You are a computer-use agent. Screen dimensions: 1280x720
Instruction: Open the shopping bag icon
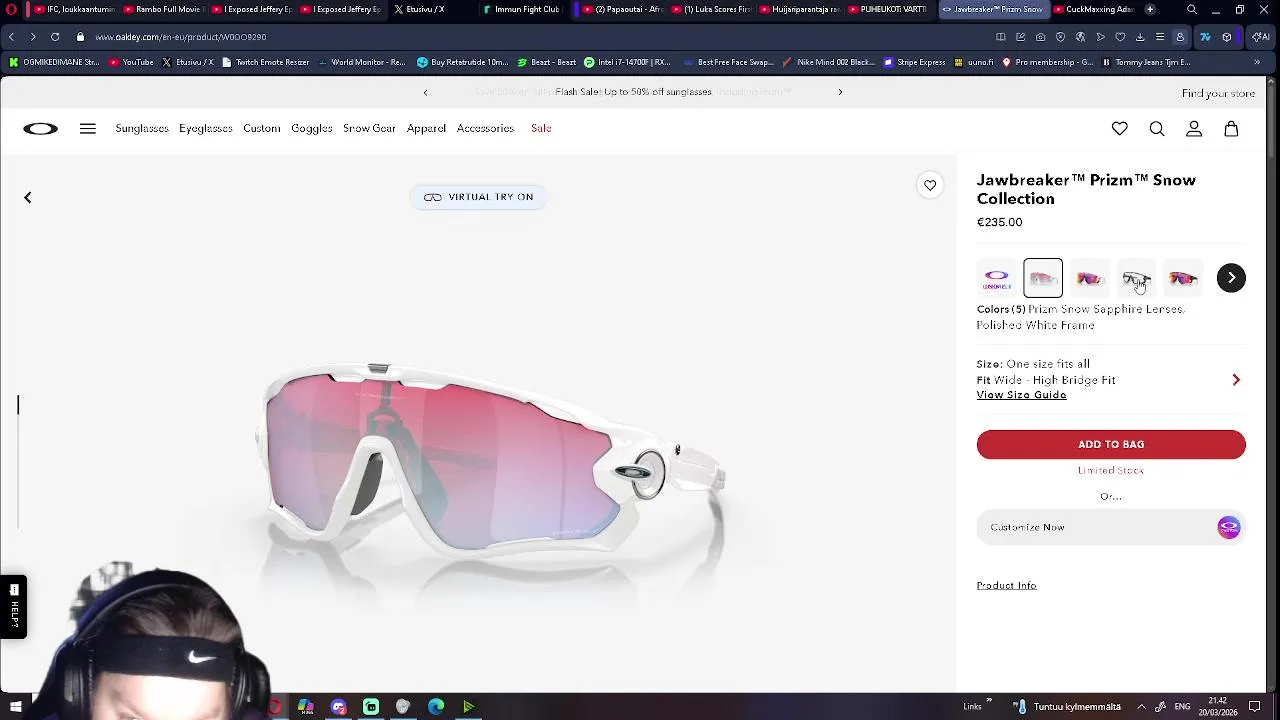(x=1231, y=128)
